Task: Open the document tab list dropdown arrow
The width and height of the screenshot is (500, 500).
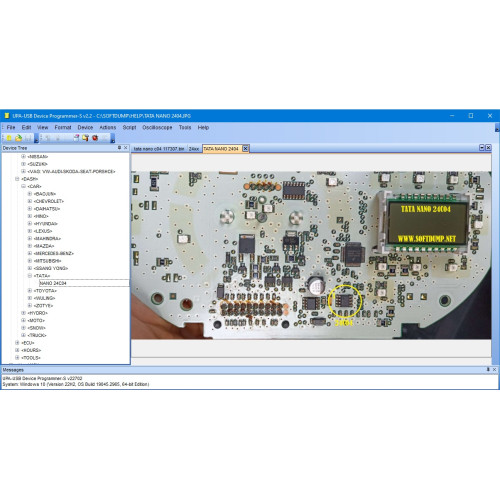Action: tap(482, 147)
